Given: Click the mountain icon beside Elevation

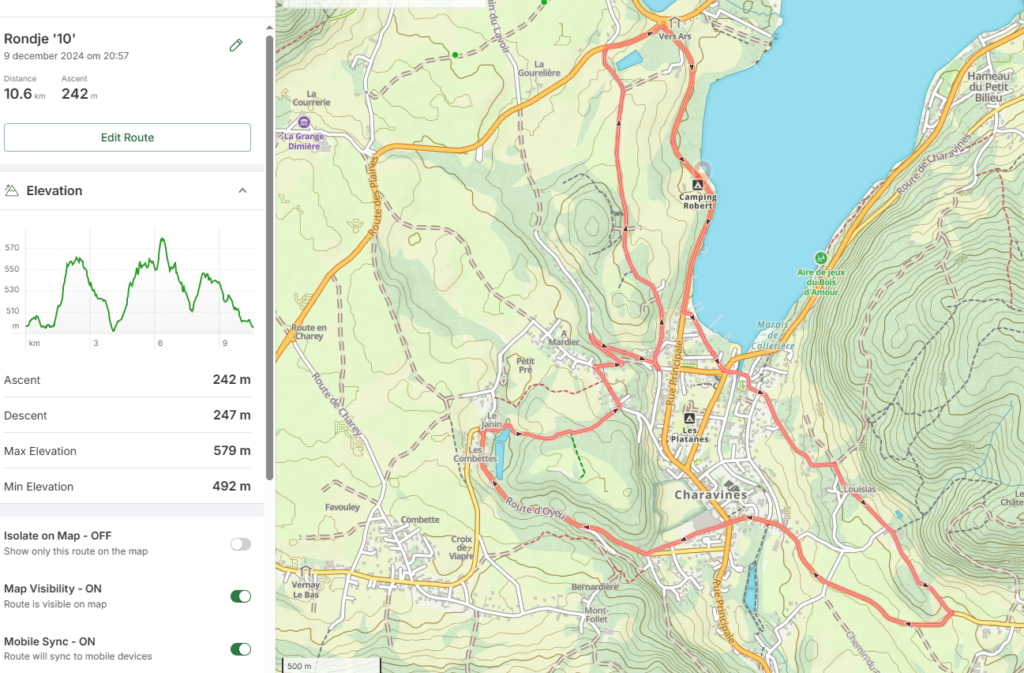Looking at the screenshot, I should point(13,190).
